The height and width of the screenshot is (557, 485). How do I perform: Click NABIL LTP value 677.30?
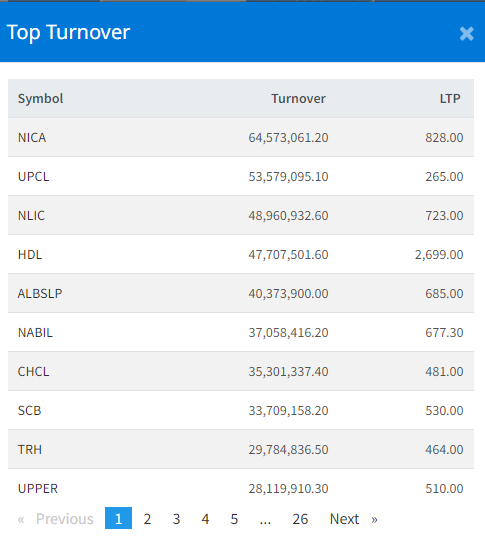[x=444, y=333]
